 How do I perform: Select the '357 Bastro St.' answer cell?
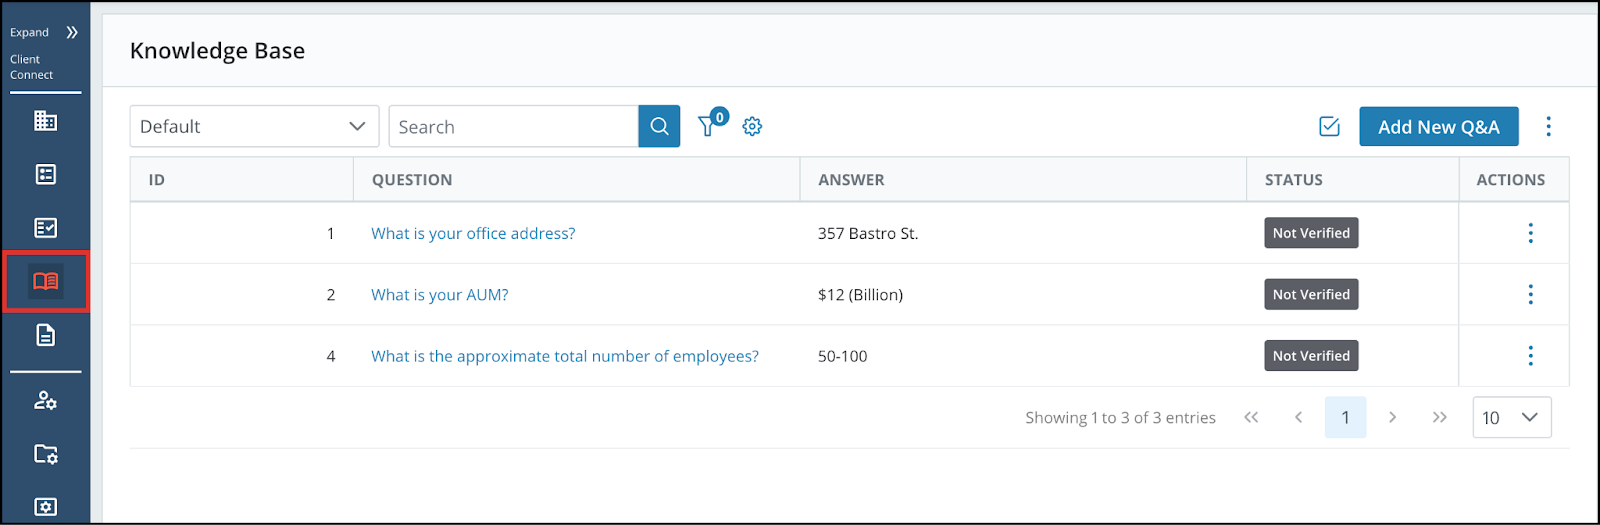(x=1023, y=233)
